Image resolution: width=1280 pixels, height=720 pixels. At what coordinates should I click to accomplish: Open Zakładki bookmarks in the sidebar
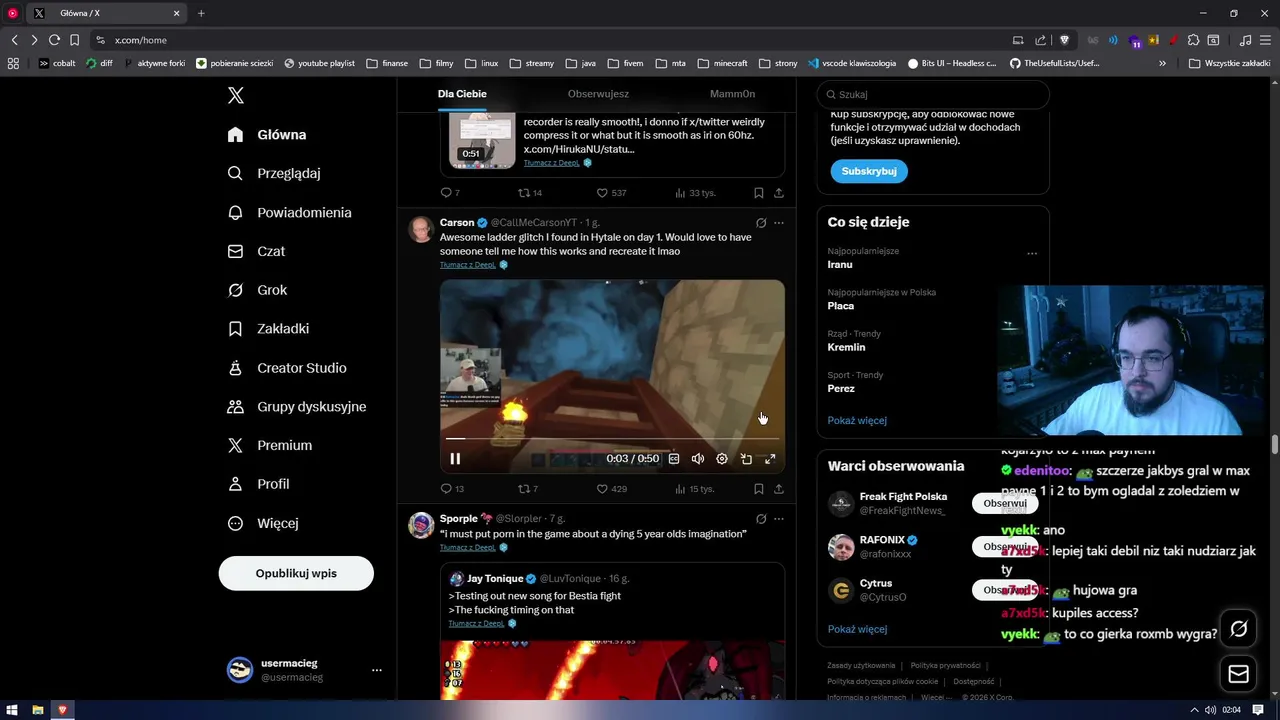(x=268, y=328)
